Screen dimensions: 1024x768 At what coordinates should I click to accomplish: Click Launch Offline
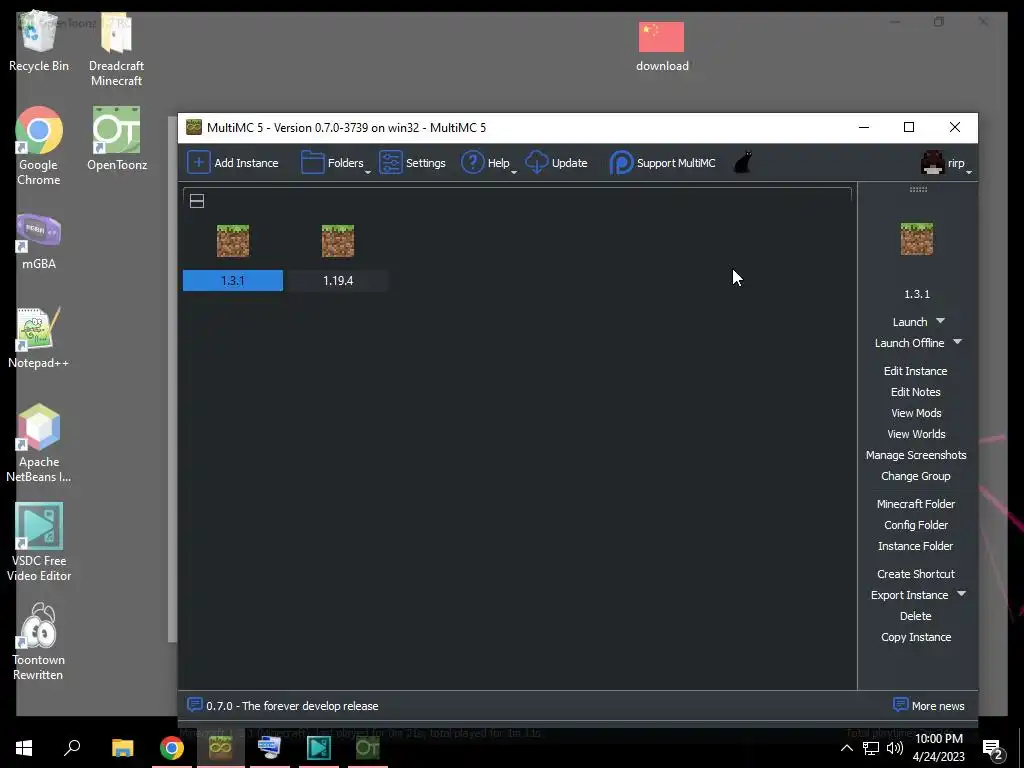click(x=909, y=343)
